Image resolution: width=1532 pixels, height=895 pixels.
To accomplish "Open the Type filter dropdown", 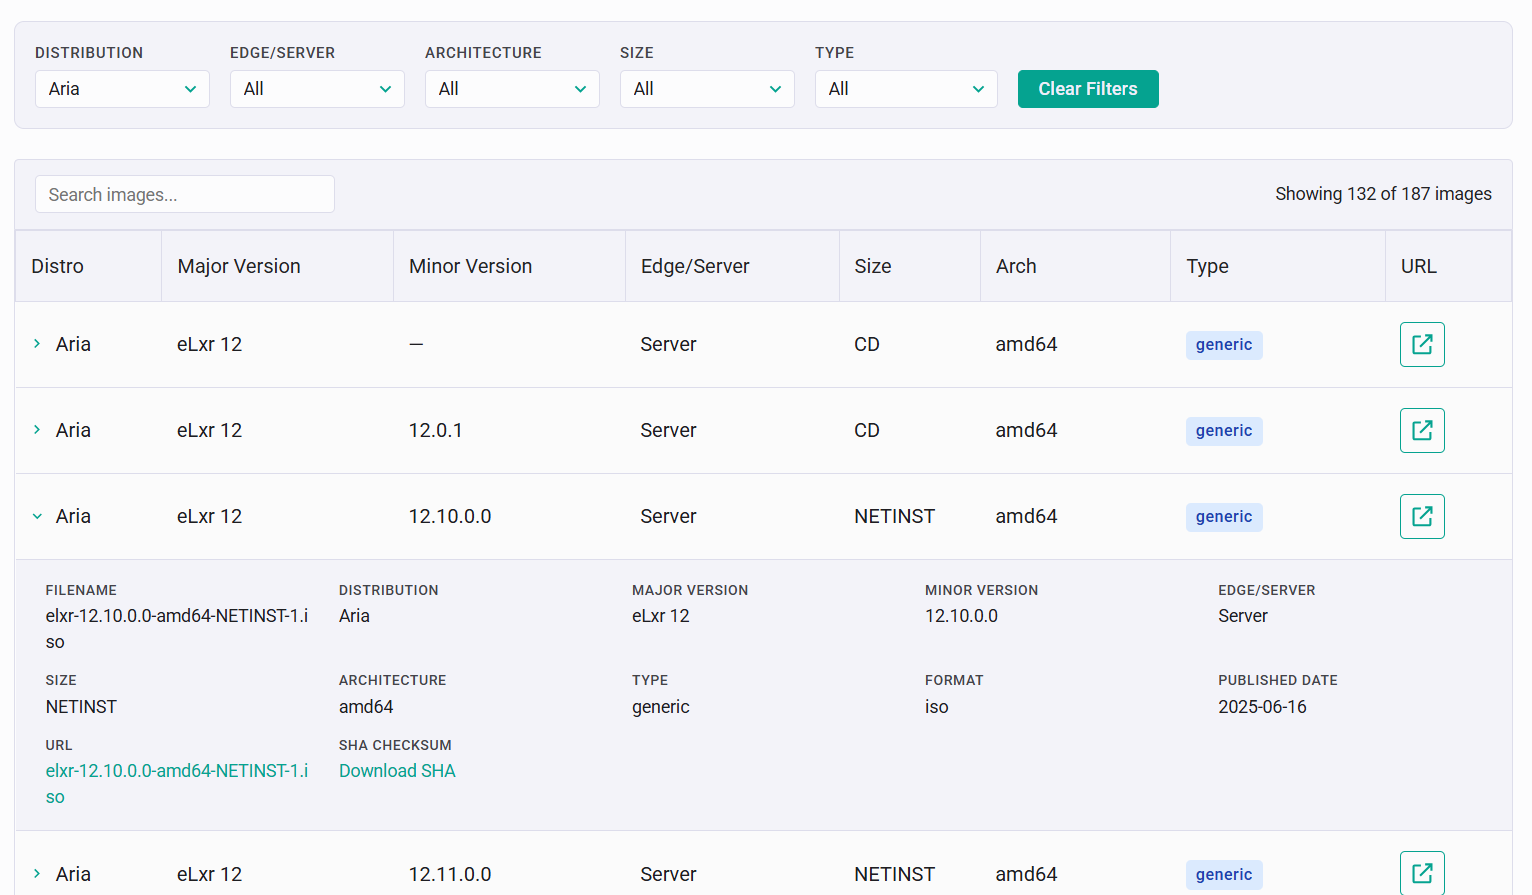I will [906, 89].
